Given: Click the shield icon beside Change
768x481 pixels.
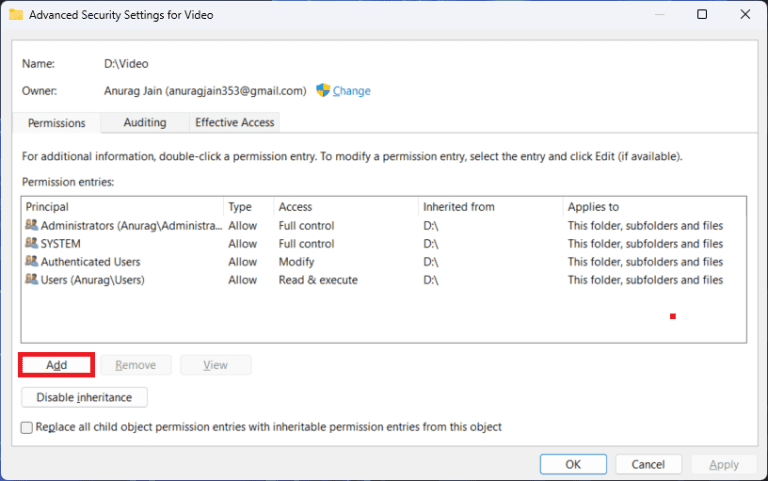Looking at the screenshot, I should click(x=323, y=90).
